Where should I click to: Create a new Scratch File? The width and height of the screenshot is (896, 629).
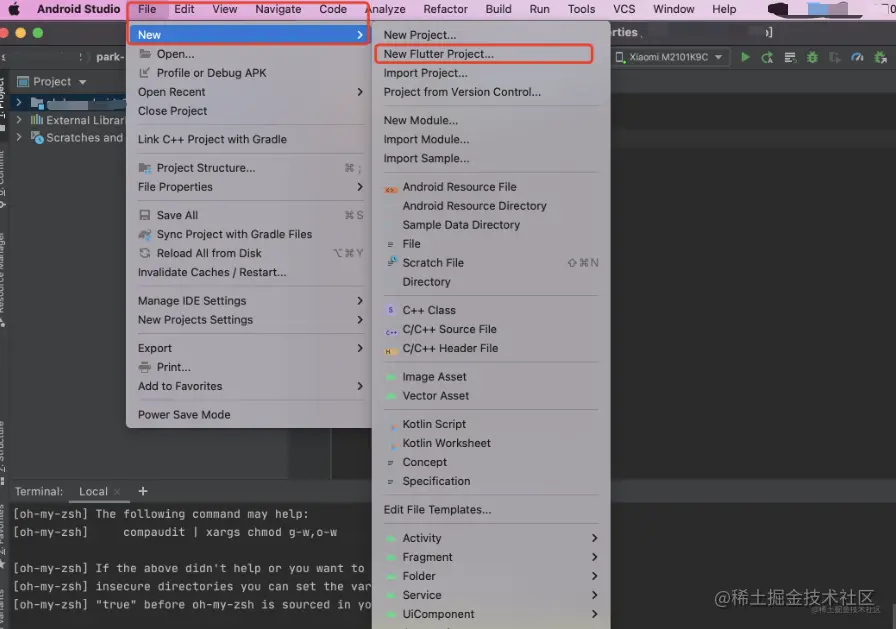(x=491, y=263)
